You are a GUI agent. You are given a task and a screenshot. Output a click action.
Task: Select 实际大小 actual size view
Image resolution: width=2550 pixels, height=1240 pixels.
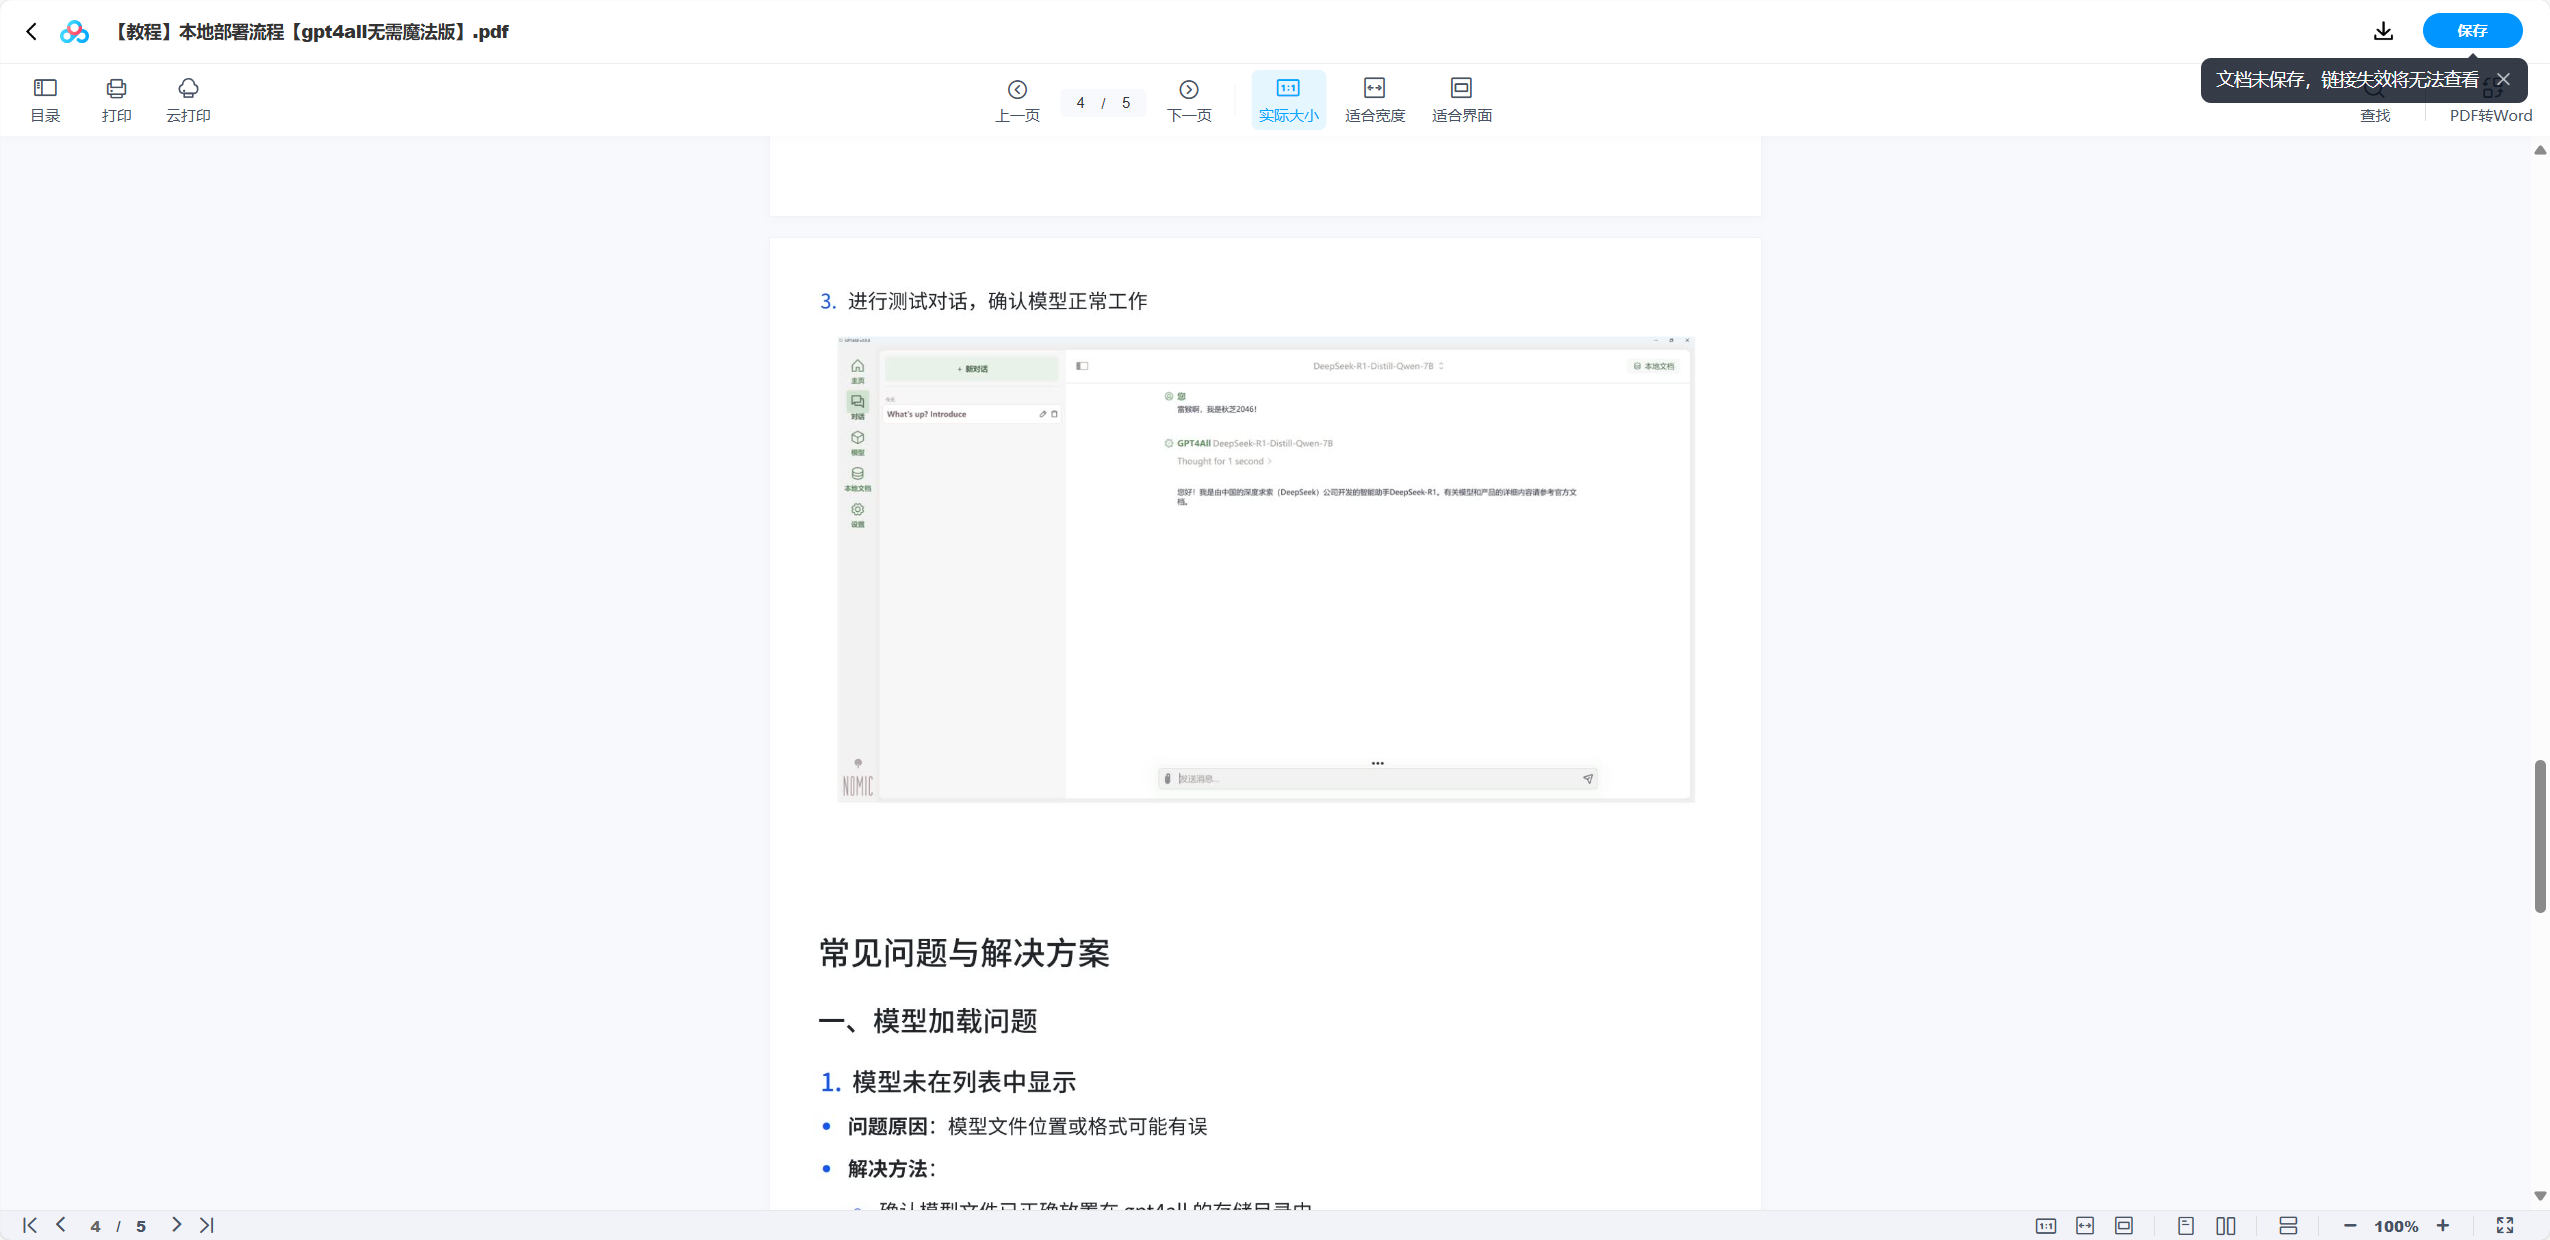[1288, 101]
